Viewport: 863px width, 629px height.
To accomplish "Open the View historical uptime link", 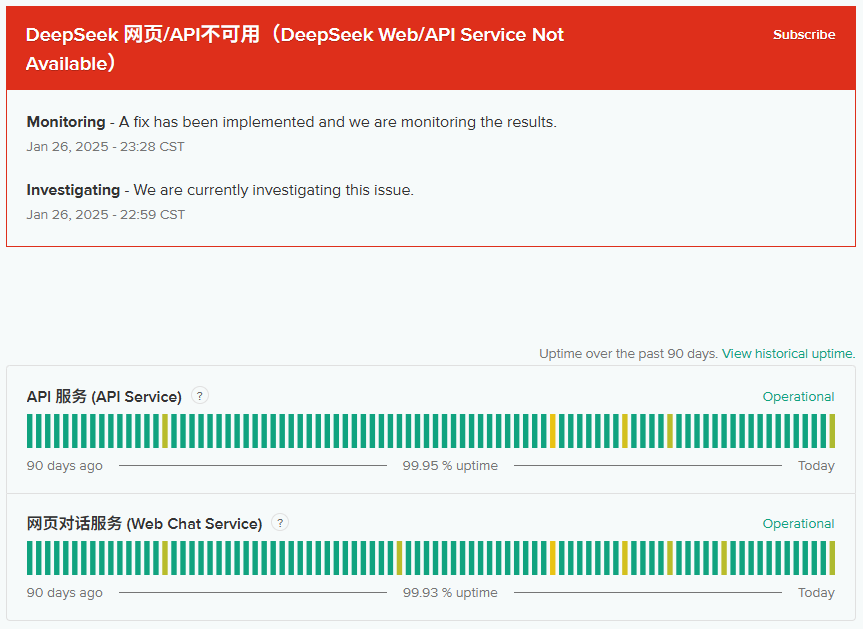I will [x=788, y=353].
